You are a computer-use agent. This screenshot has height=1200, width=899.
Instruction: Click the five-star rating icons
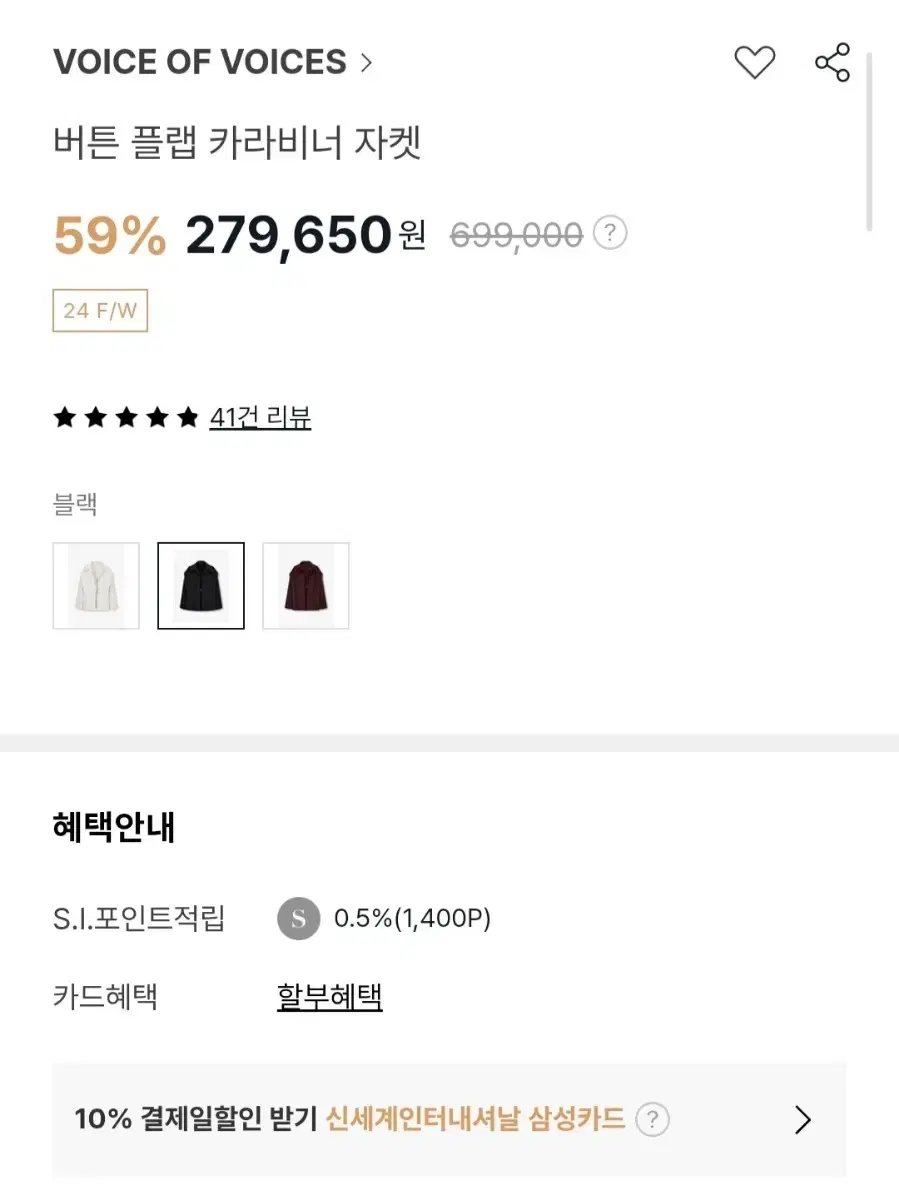(126, 418)
